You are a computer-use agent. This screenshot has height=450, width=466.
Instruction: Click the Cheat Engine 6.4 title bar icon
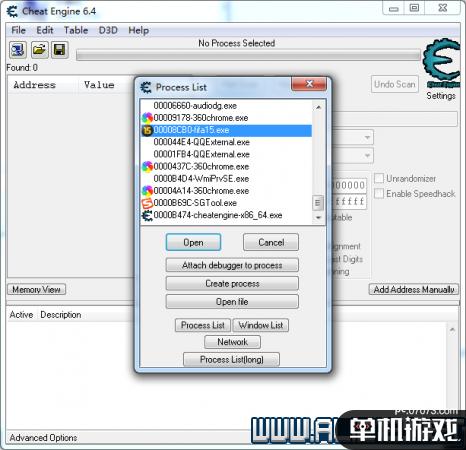pyautogui.click(x=12, y=11)
